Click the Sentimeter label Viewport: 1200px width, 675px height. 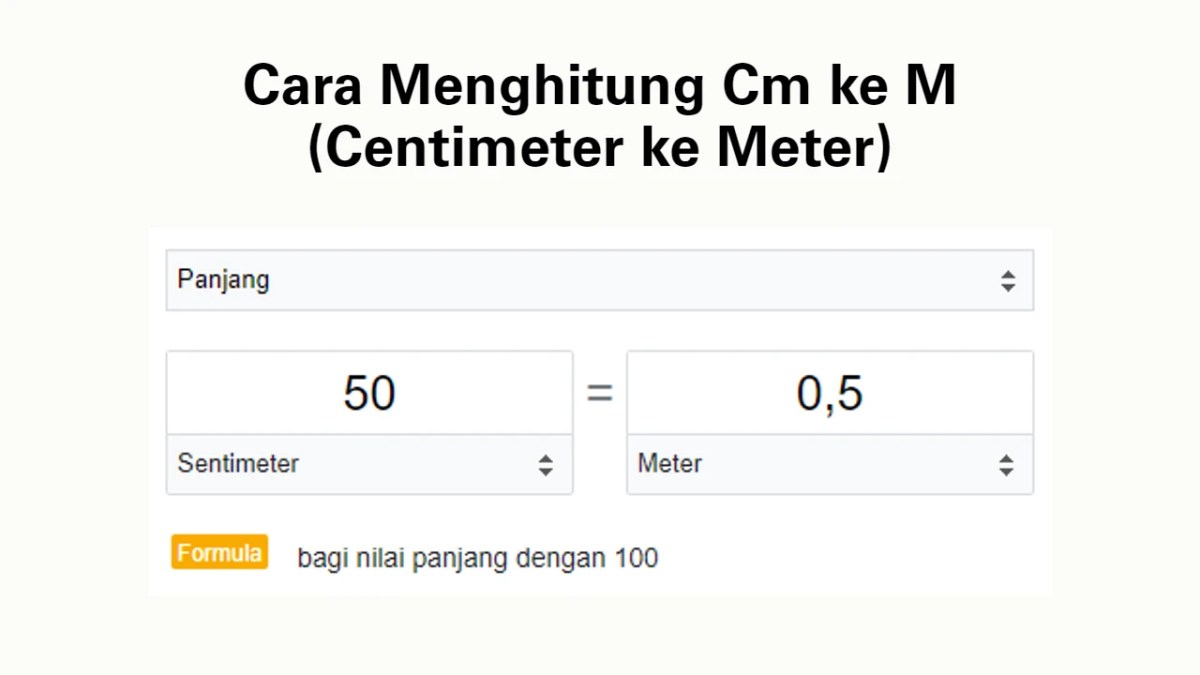238,464
